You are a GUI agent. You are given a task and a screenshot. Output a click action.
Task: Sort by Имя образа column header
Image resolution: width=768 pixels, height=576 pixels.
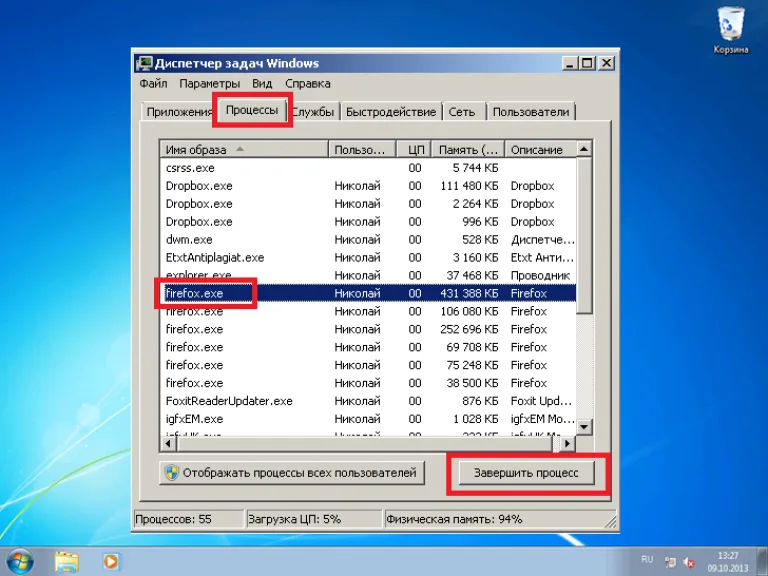[244, 149]
